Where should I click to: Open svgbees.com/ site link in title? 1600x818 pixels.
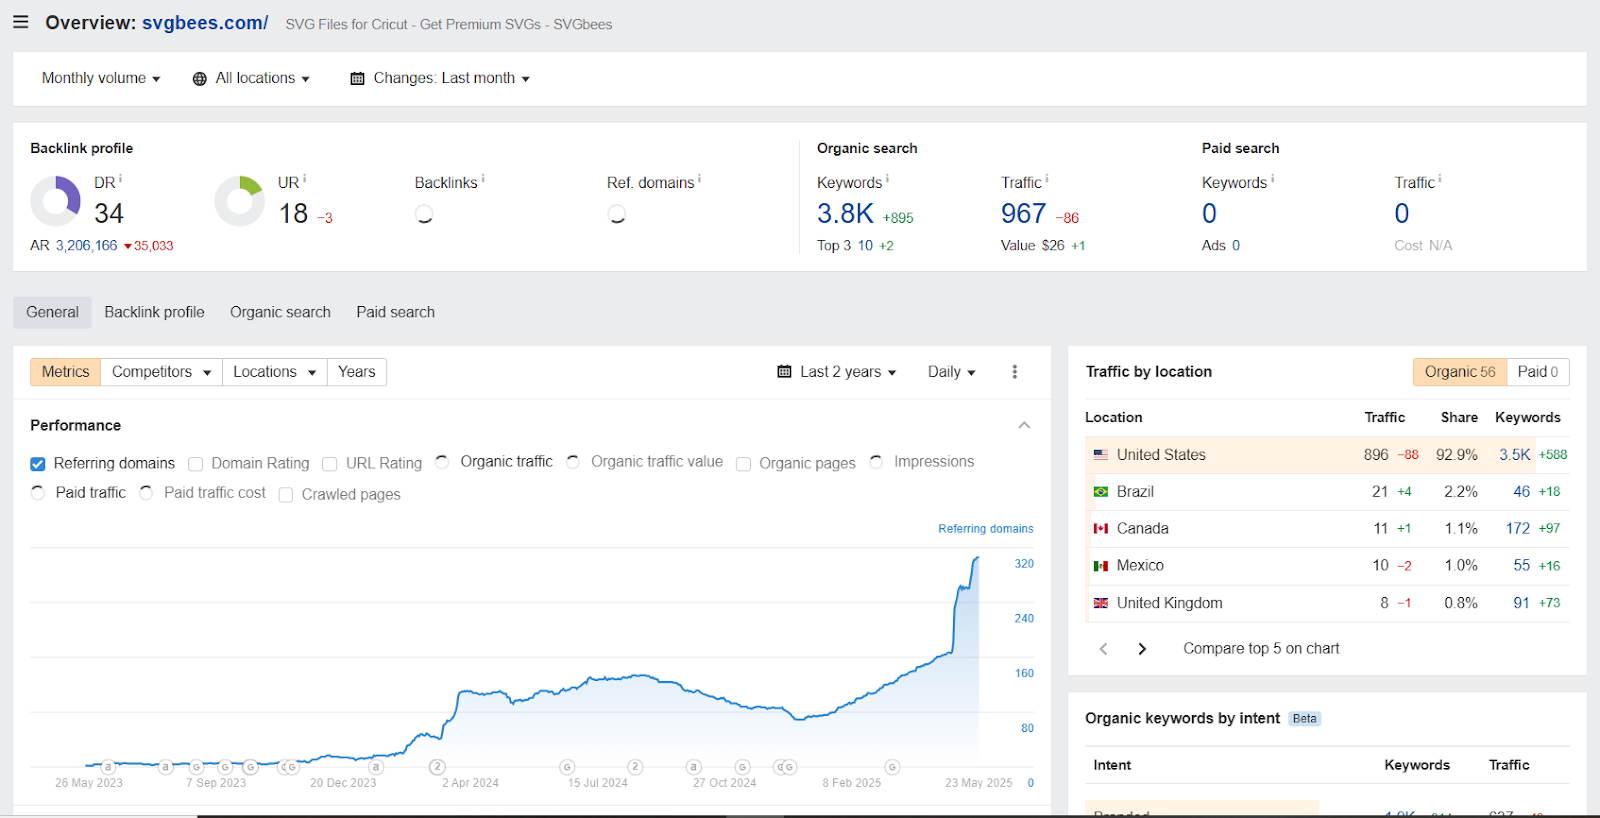coord(205,23)
